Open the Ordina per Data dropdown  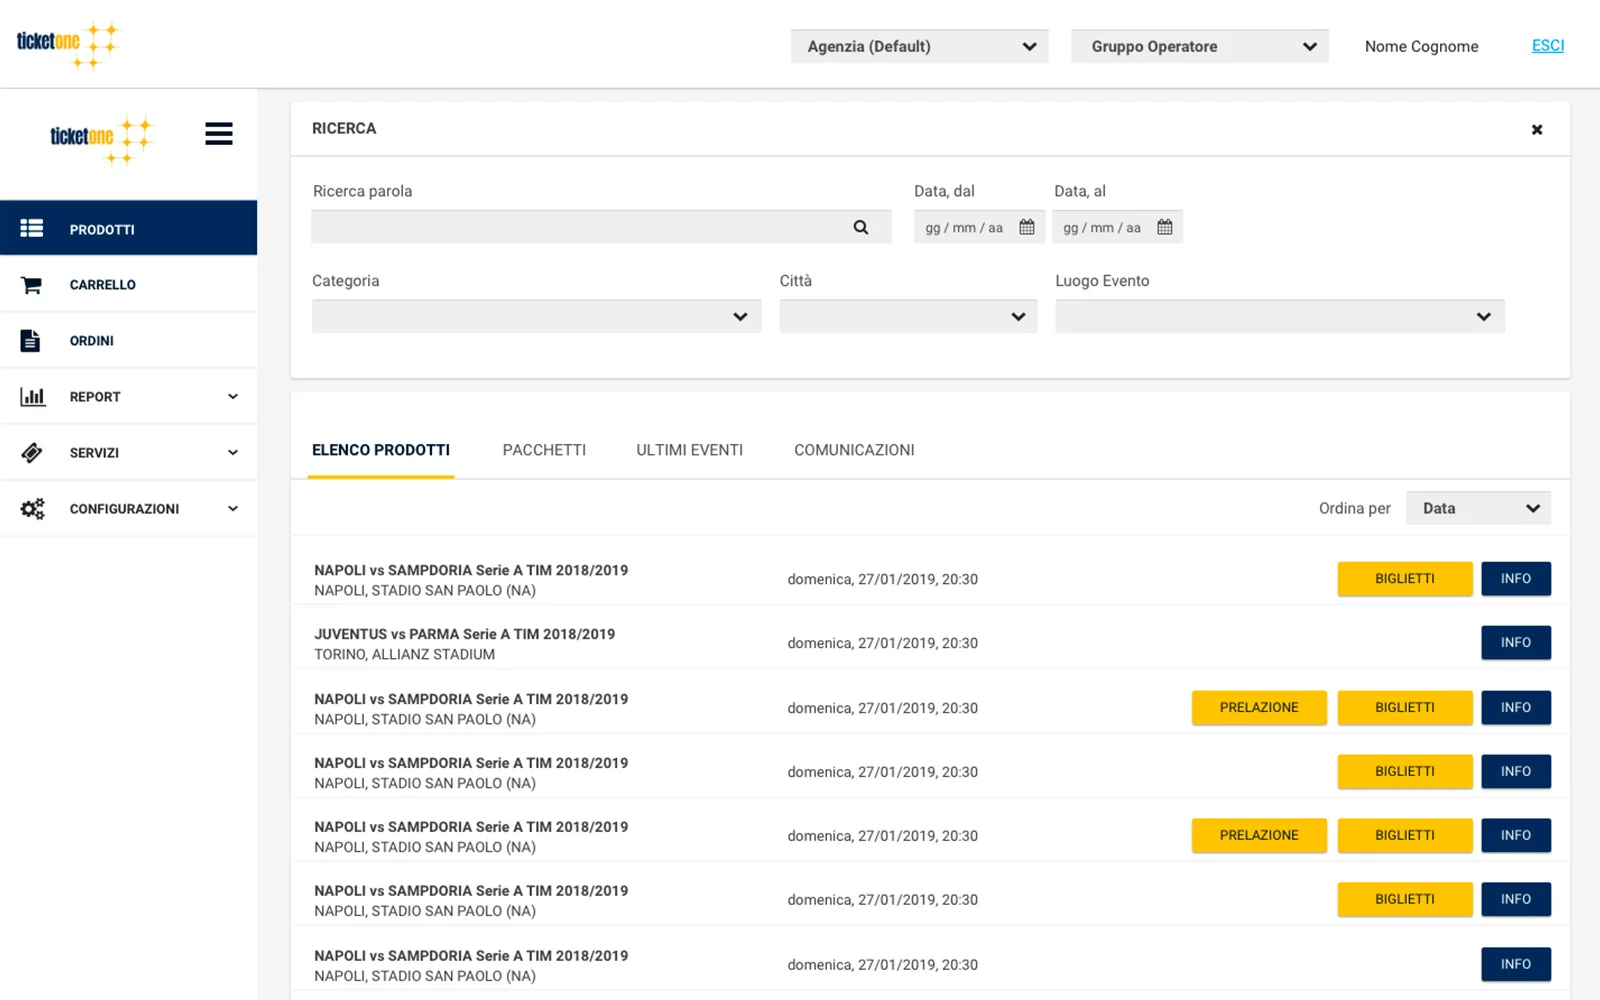point(1478,508)
